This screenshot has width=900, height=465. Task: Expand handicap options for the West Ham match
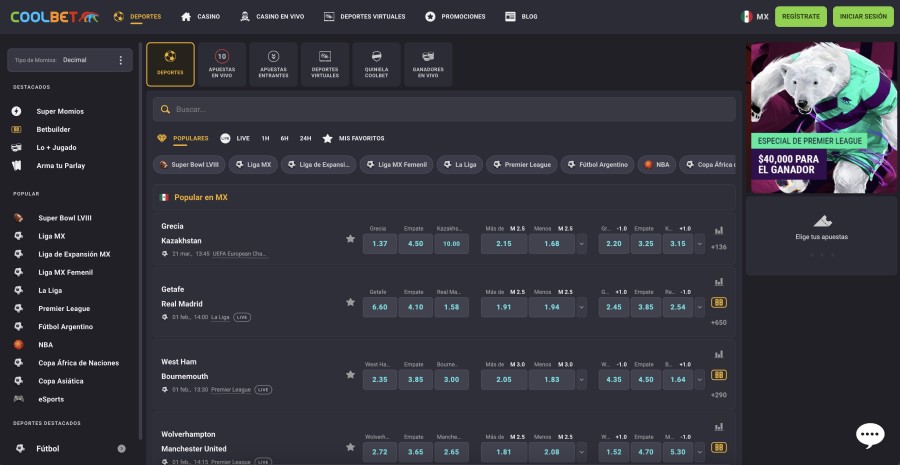click(x=700, y=379)
